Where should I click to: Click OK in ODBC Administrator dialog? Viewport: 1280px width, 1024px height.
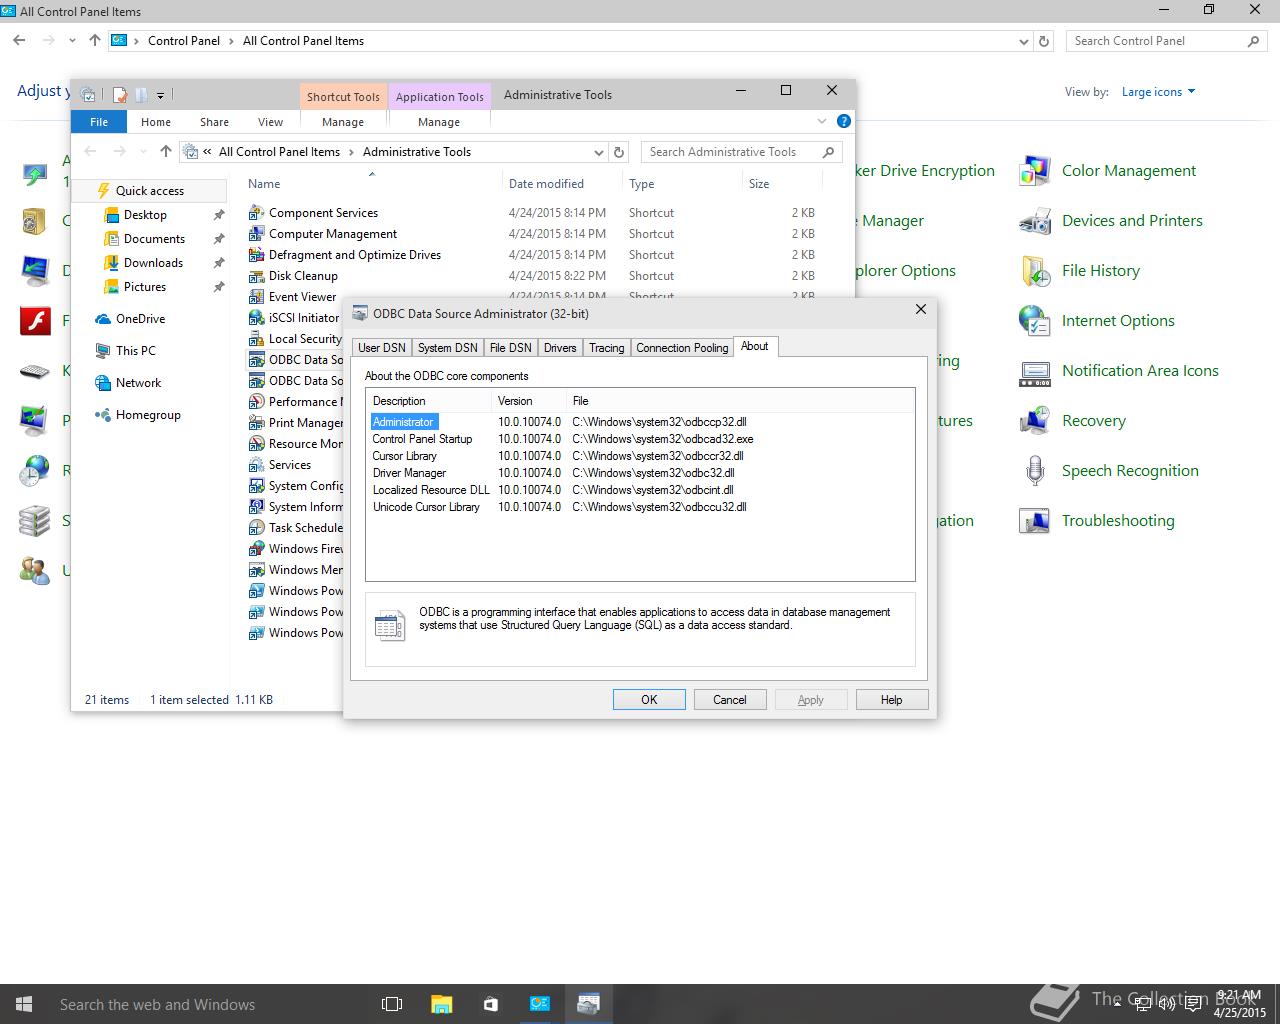point(649,700)
